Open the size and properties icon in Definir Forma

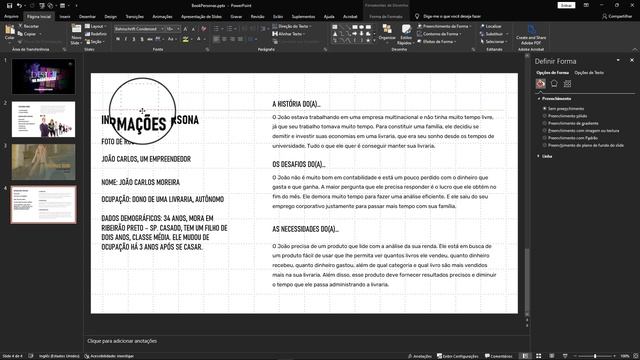(x=567, y=84)
